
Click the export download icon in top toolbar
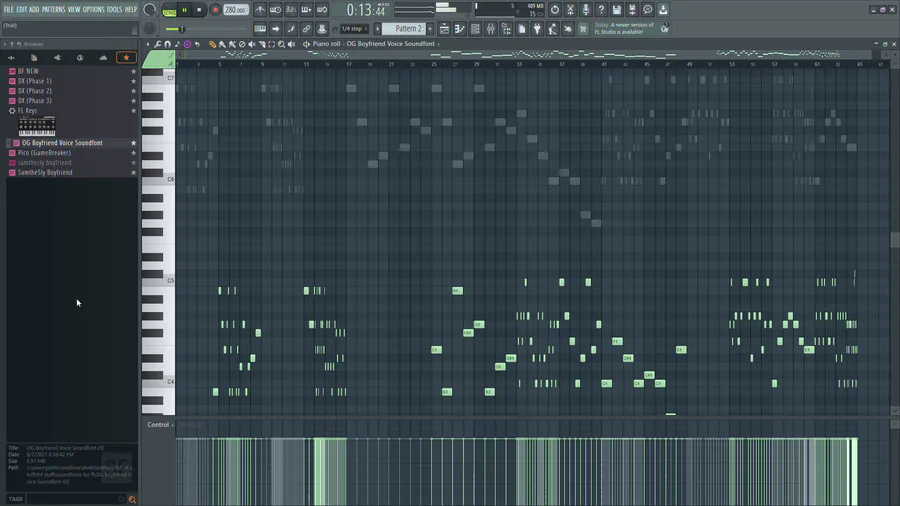click(x=663, y=10)
